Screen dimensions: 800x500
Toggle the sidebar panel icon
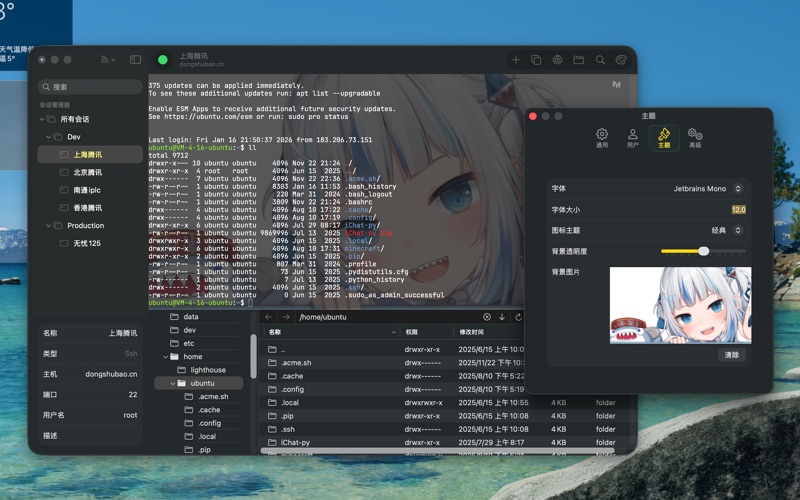pyautogui.click(x=136, y=60)
